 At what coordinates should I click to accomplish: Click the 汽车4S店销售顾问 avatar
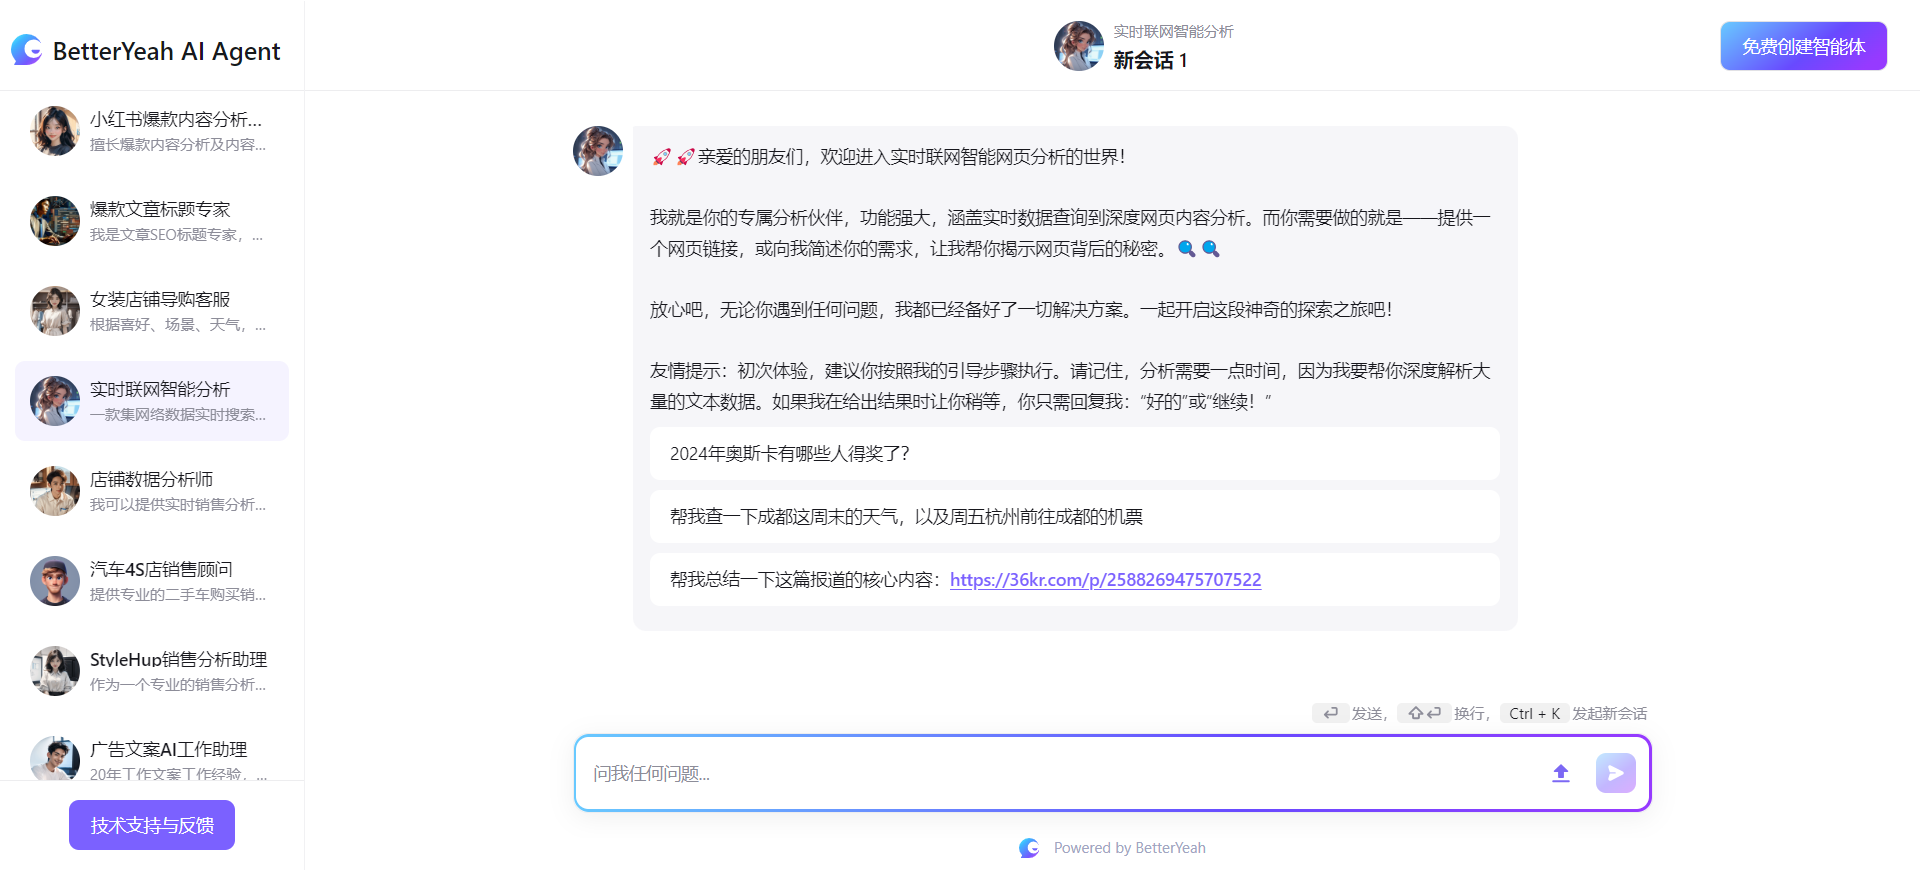click(x=55, y=581)
